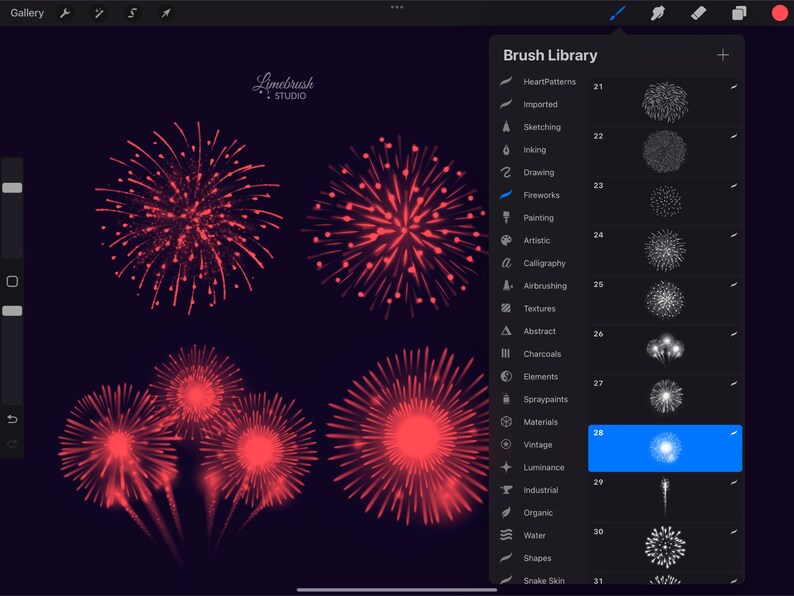The width and height of the screenshot is (794, 596).
Task: Open the Layers panel
Action: pos(739,13)
